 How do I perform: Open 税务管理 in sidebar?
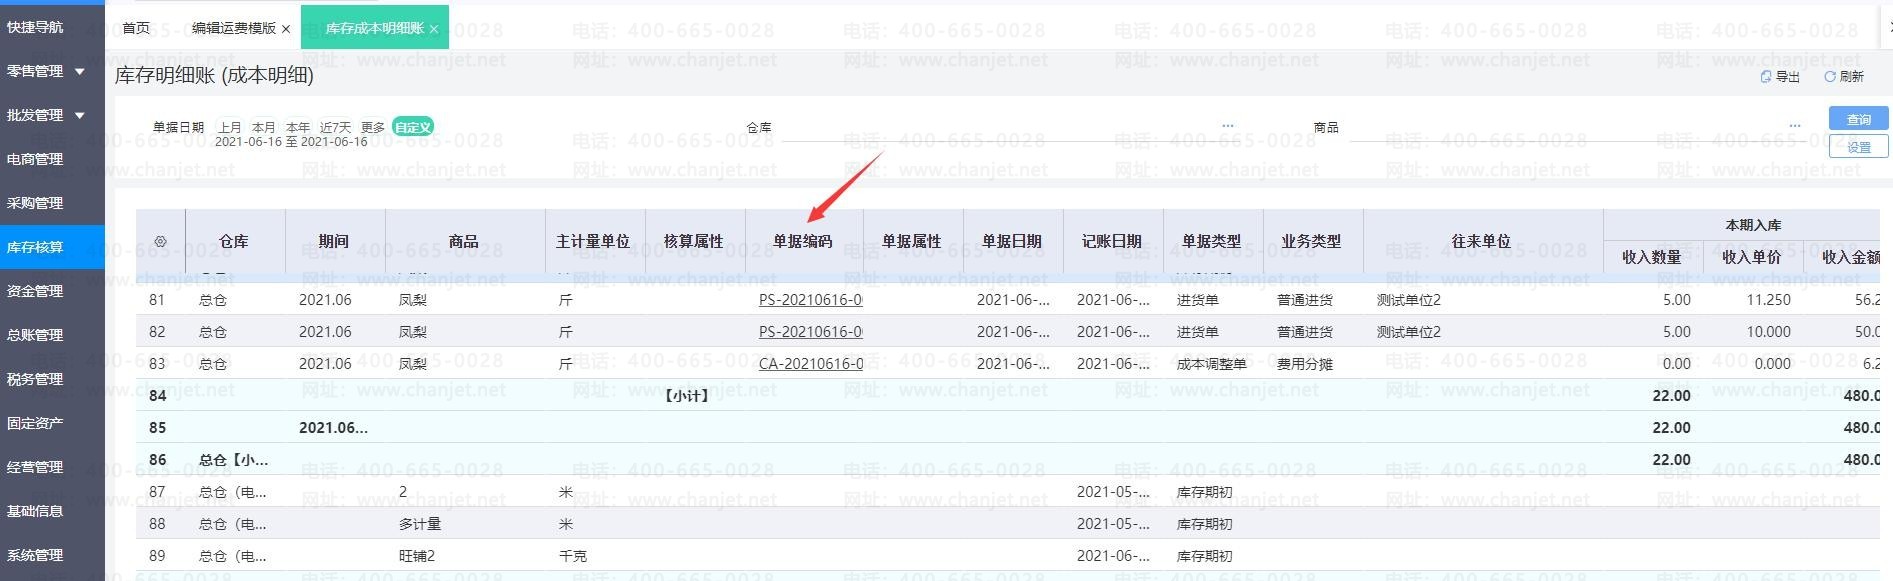[x=35, y=379]
